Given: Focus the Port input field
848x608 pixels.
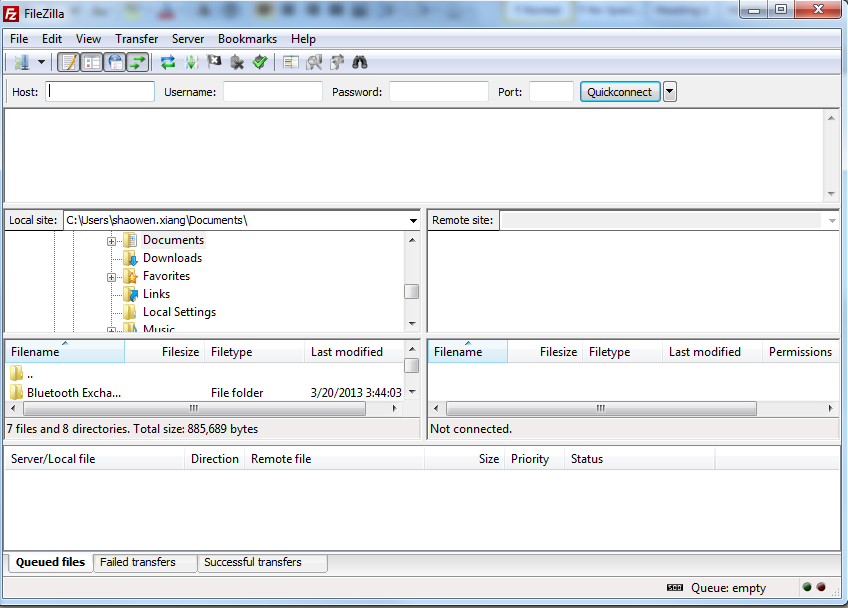Looking at the screenshot, I should (x=551, y=91).
